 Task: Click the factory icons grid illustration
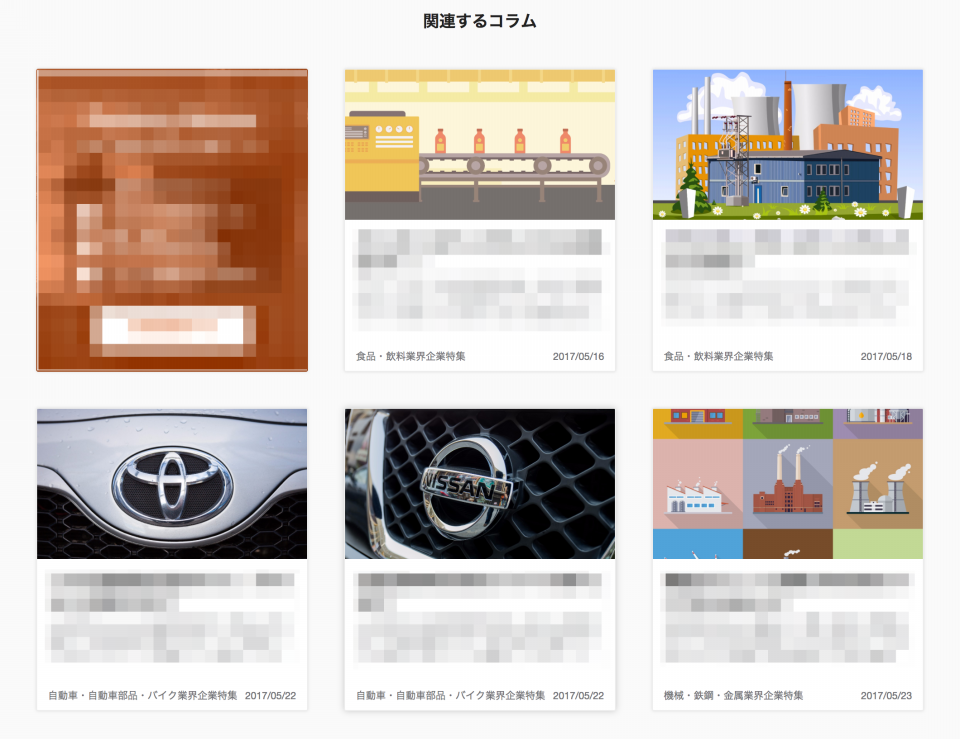pyautogui.click(x=788, y=484)
